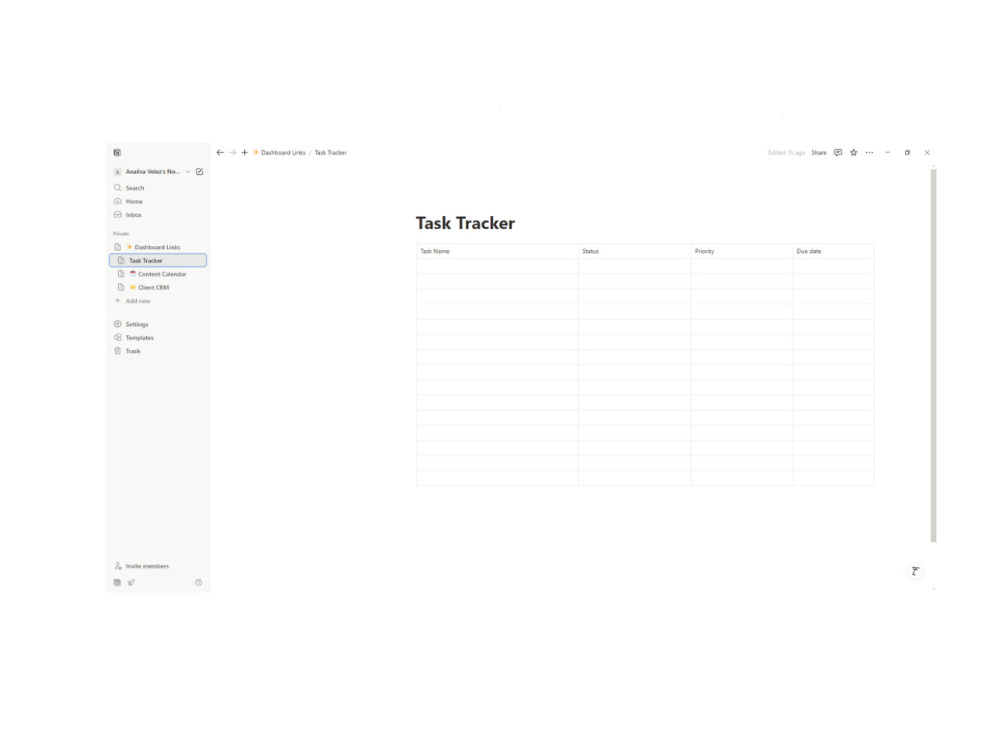The width and height of the screenshot is (1000, 750).
Task: Click the page icon beside Client CRM
Action: 121,288
